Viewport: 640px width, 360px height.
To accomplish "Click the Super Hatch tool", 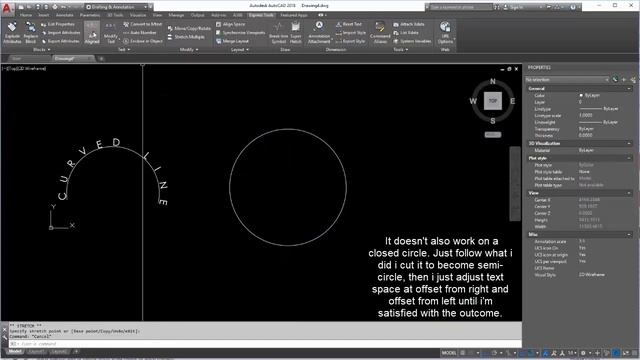I will click(296, 33).
